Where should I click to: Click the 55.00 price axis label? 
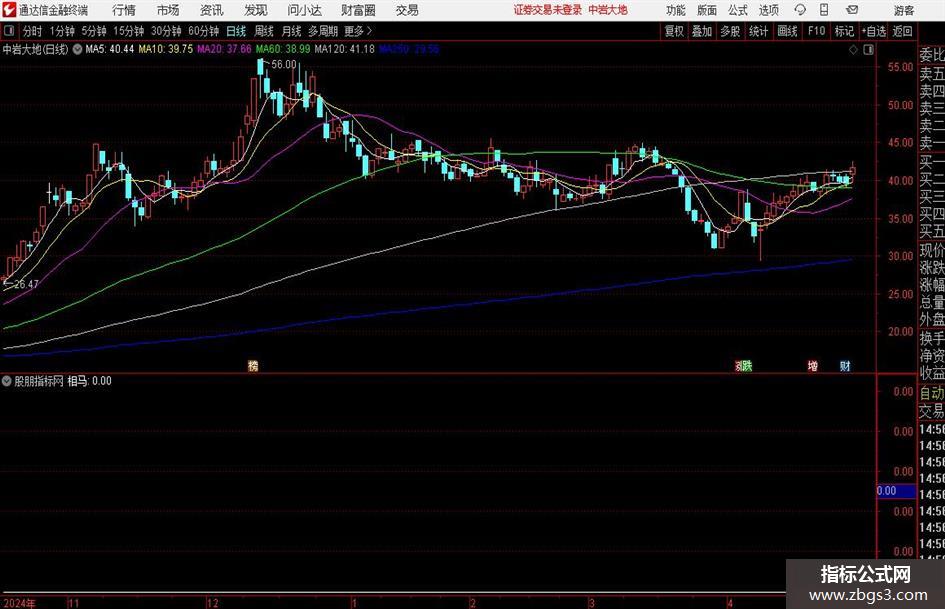tap(900, 67)
